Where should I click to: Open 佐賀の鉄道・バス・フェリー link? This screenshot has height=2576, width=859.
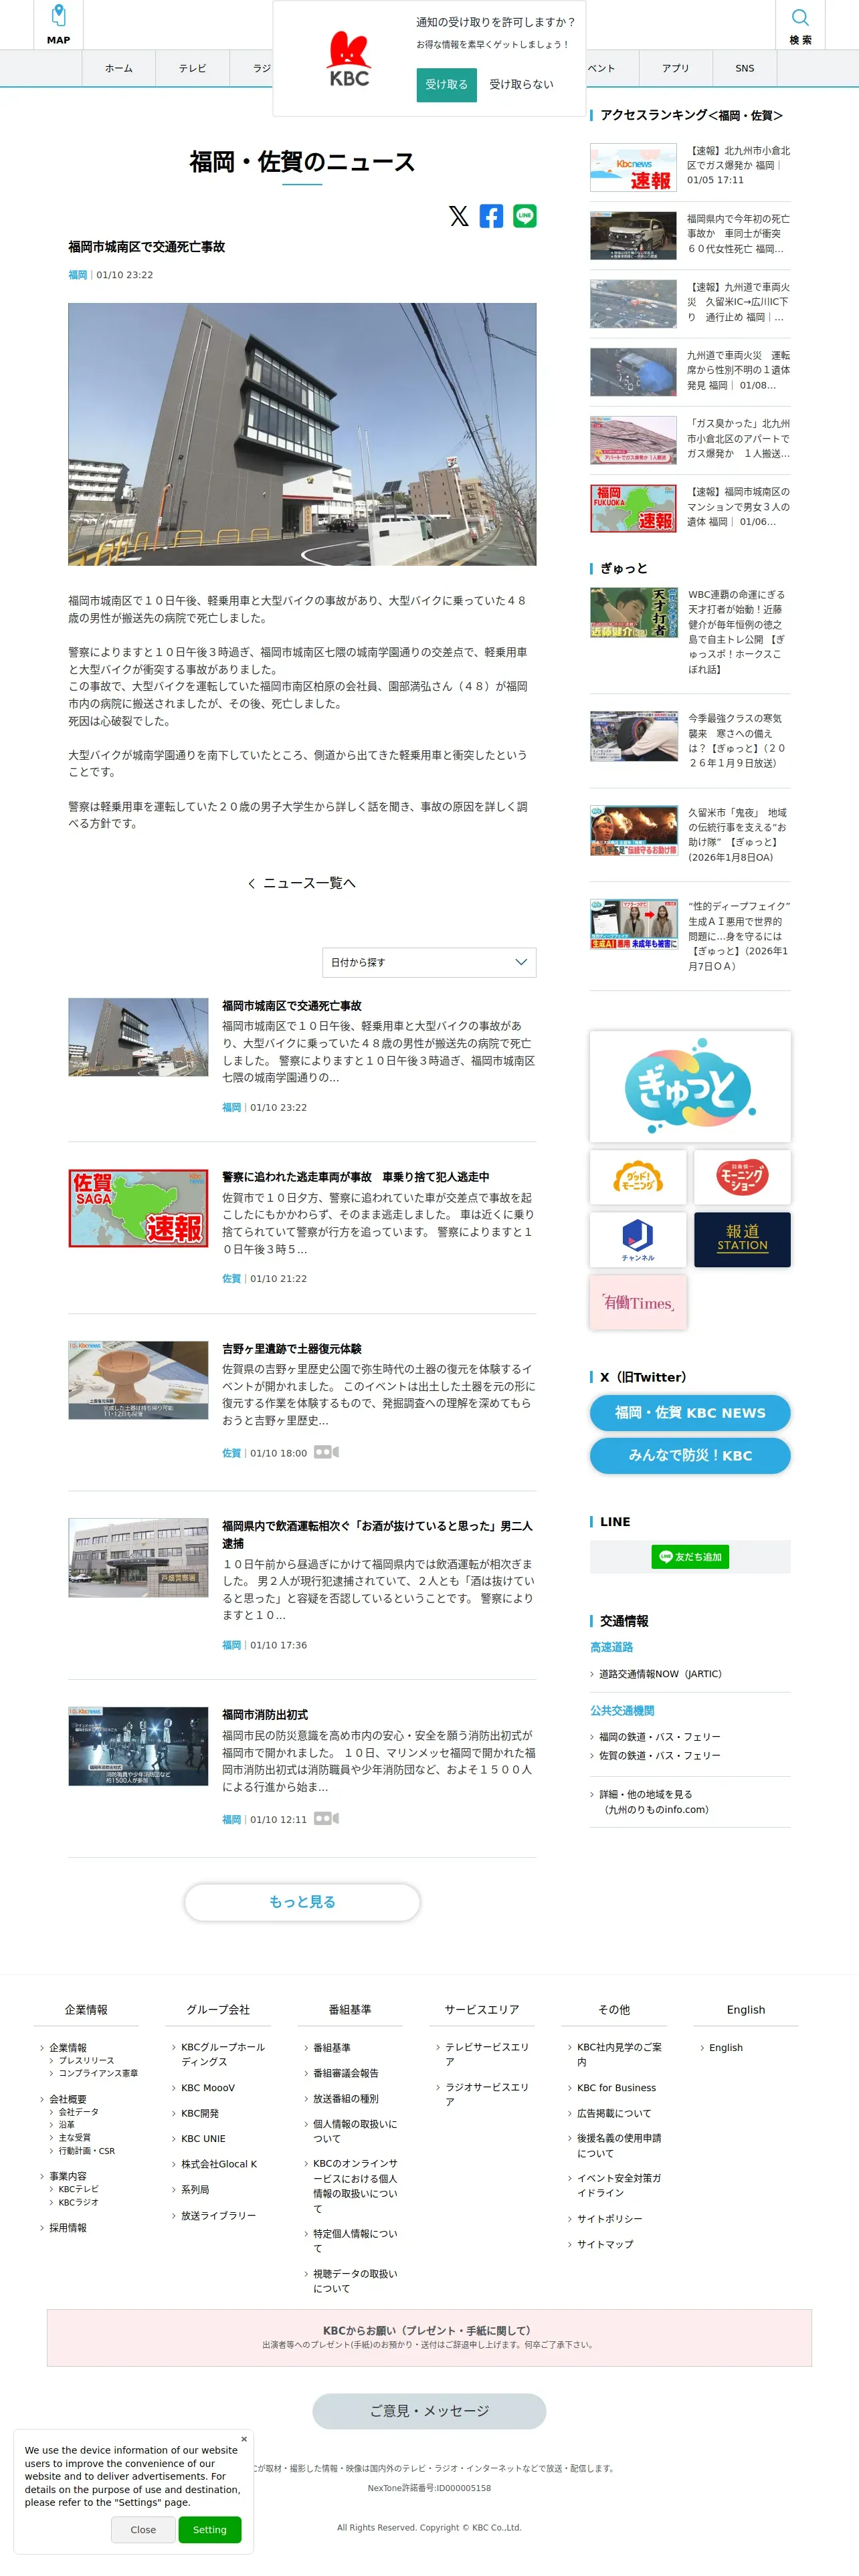tap(659, 1755)
